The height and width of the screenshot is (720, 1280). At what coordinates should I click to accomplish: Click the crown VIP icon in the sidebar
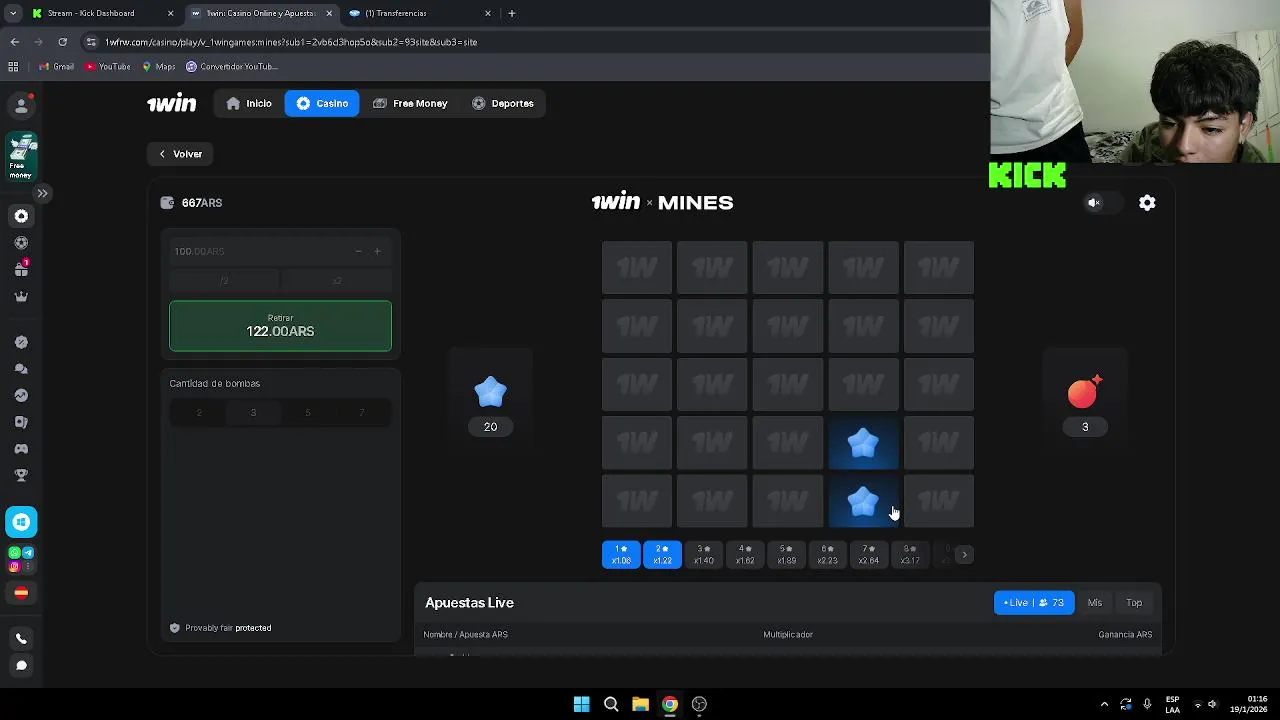coord(21,296)
